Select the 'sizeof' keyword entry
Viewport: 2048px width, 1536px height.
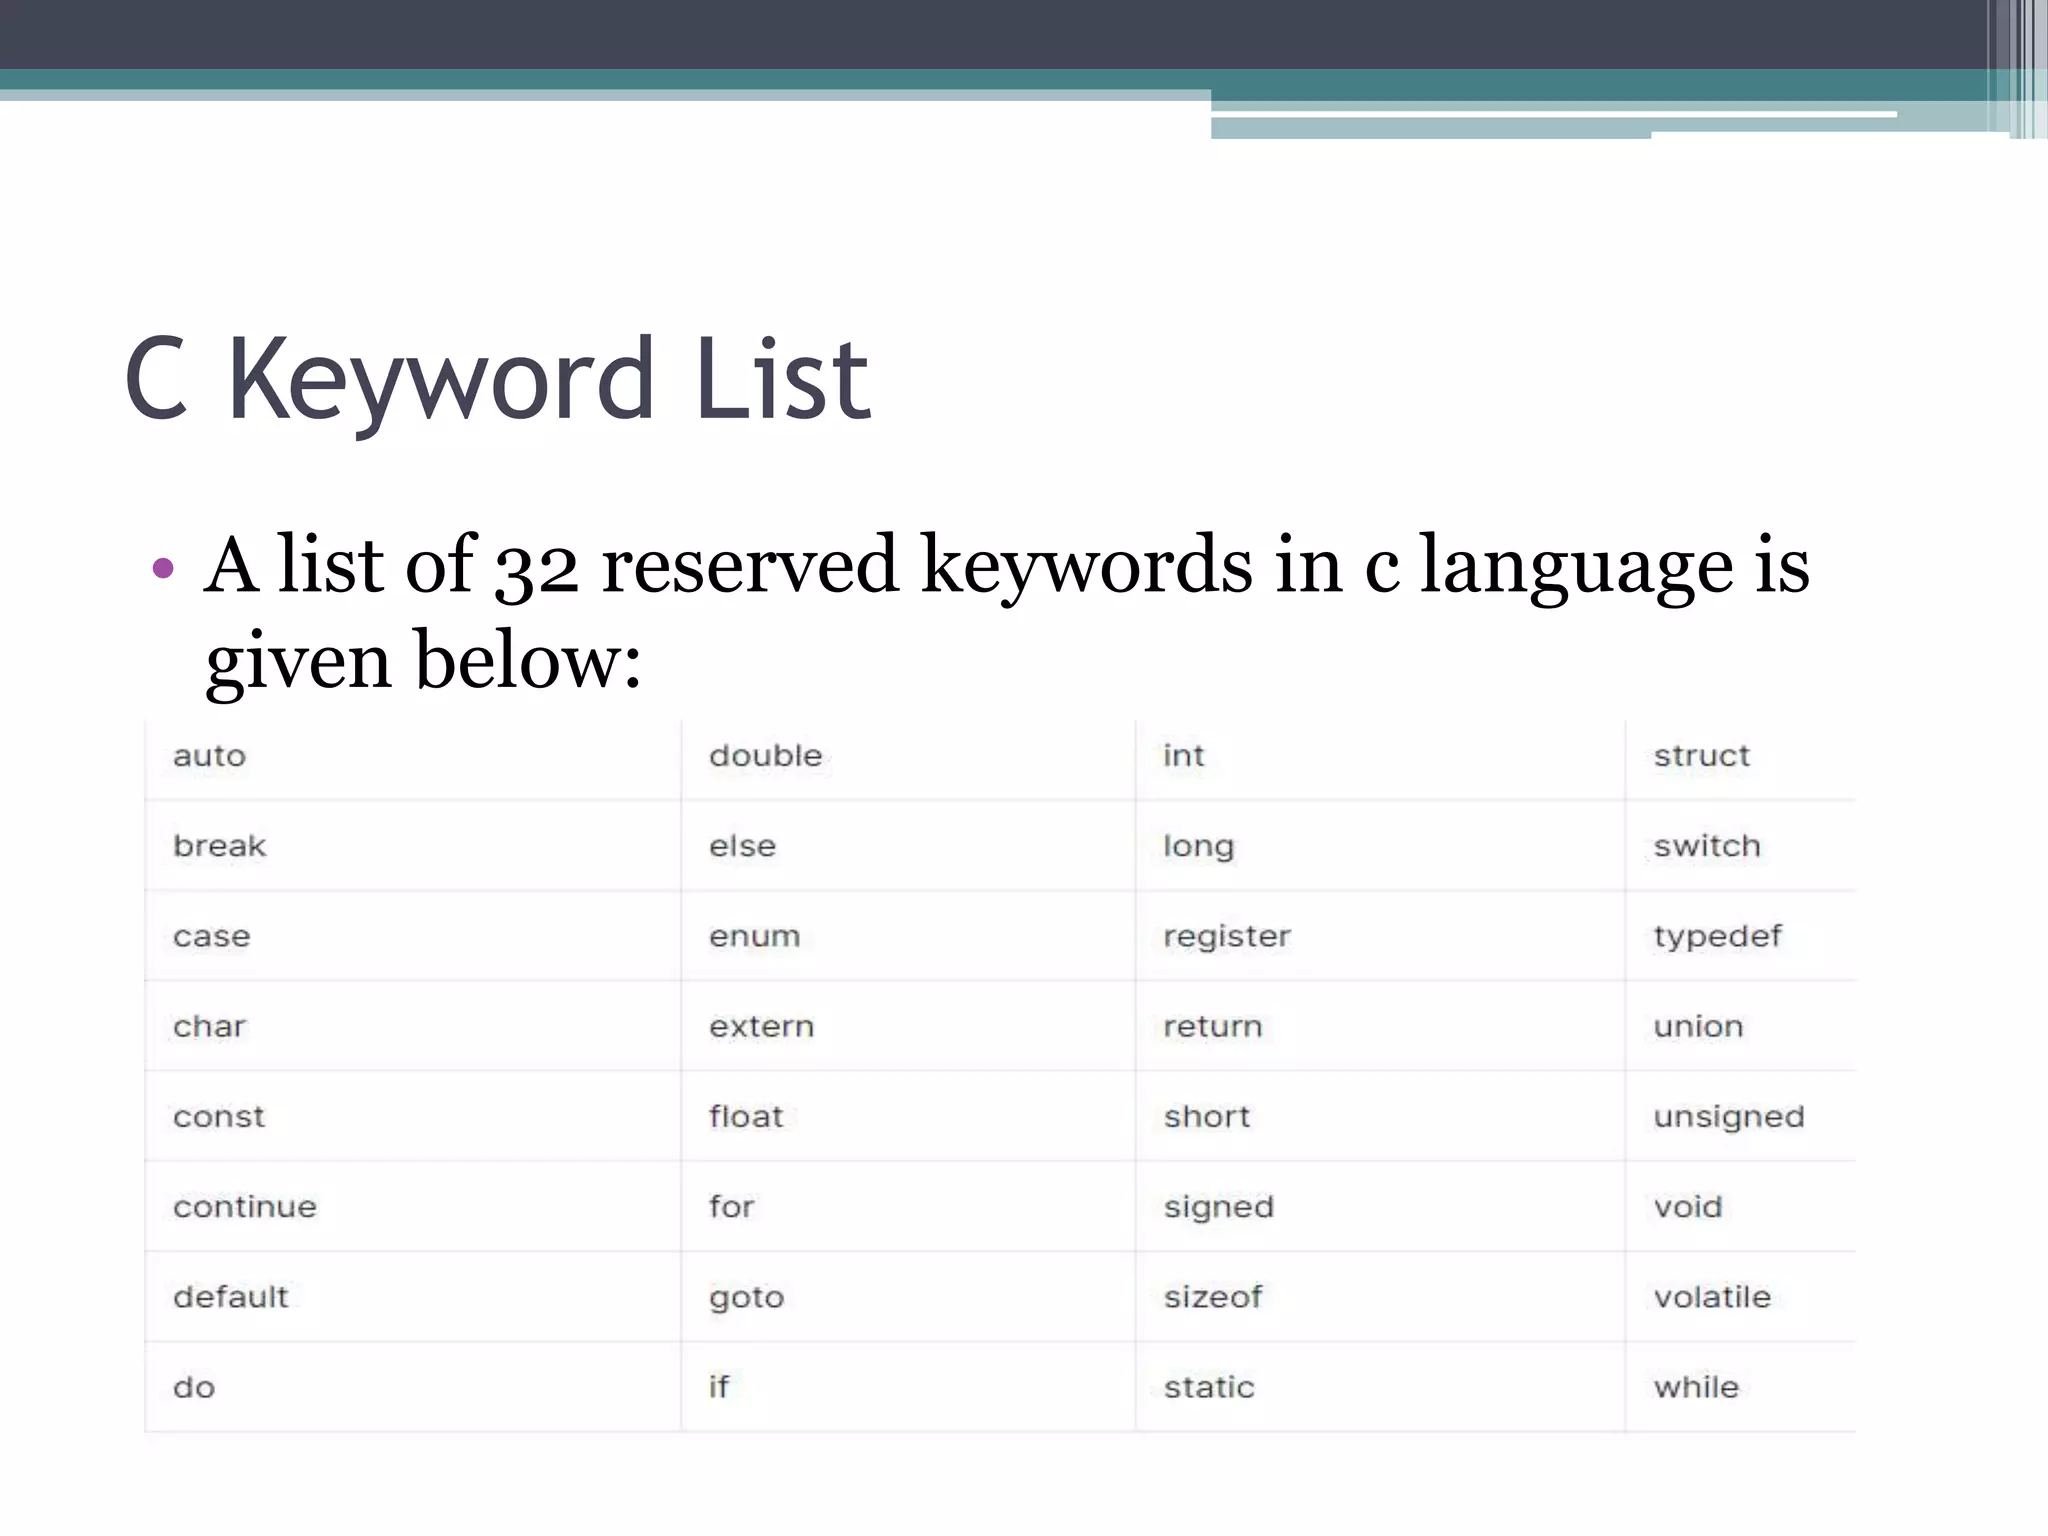(1212, 1297)
